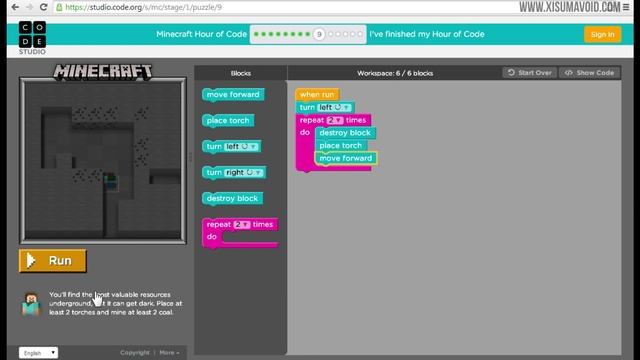Open the browser hamburger menu
Screen dimensions: 640x360
626,7
